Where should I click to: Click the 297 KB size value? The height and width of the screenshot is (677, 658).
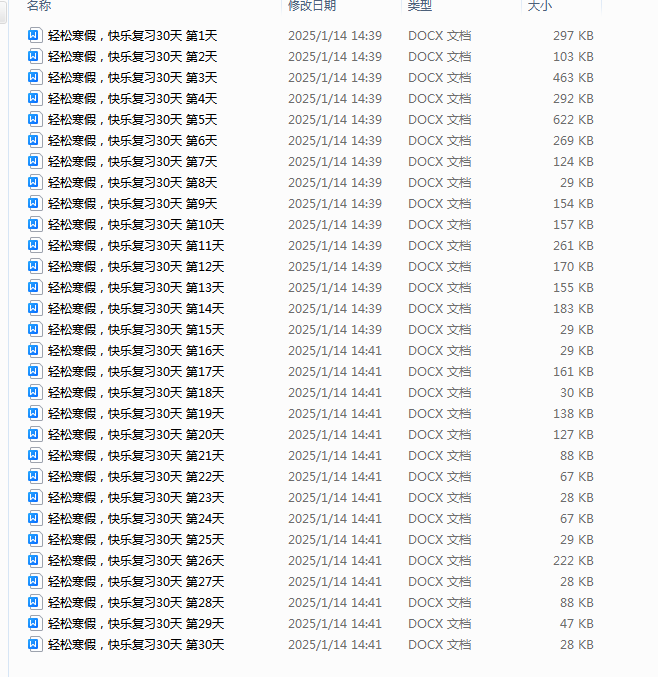pos(573,35)
